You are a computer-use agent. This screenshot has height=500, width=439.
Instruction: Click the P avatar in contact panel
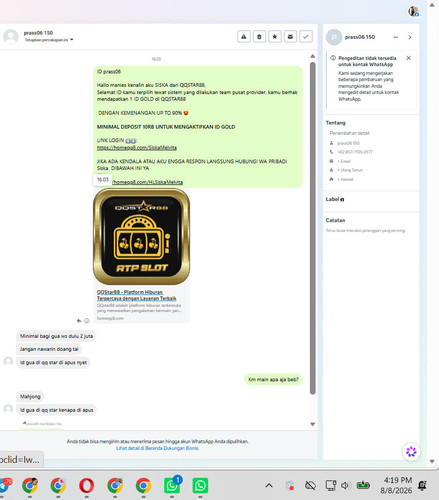334,37
